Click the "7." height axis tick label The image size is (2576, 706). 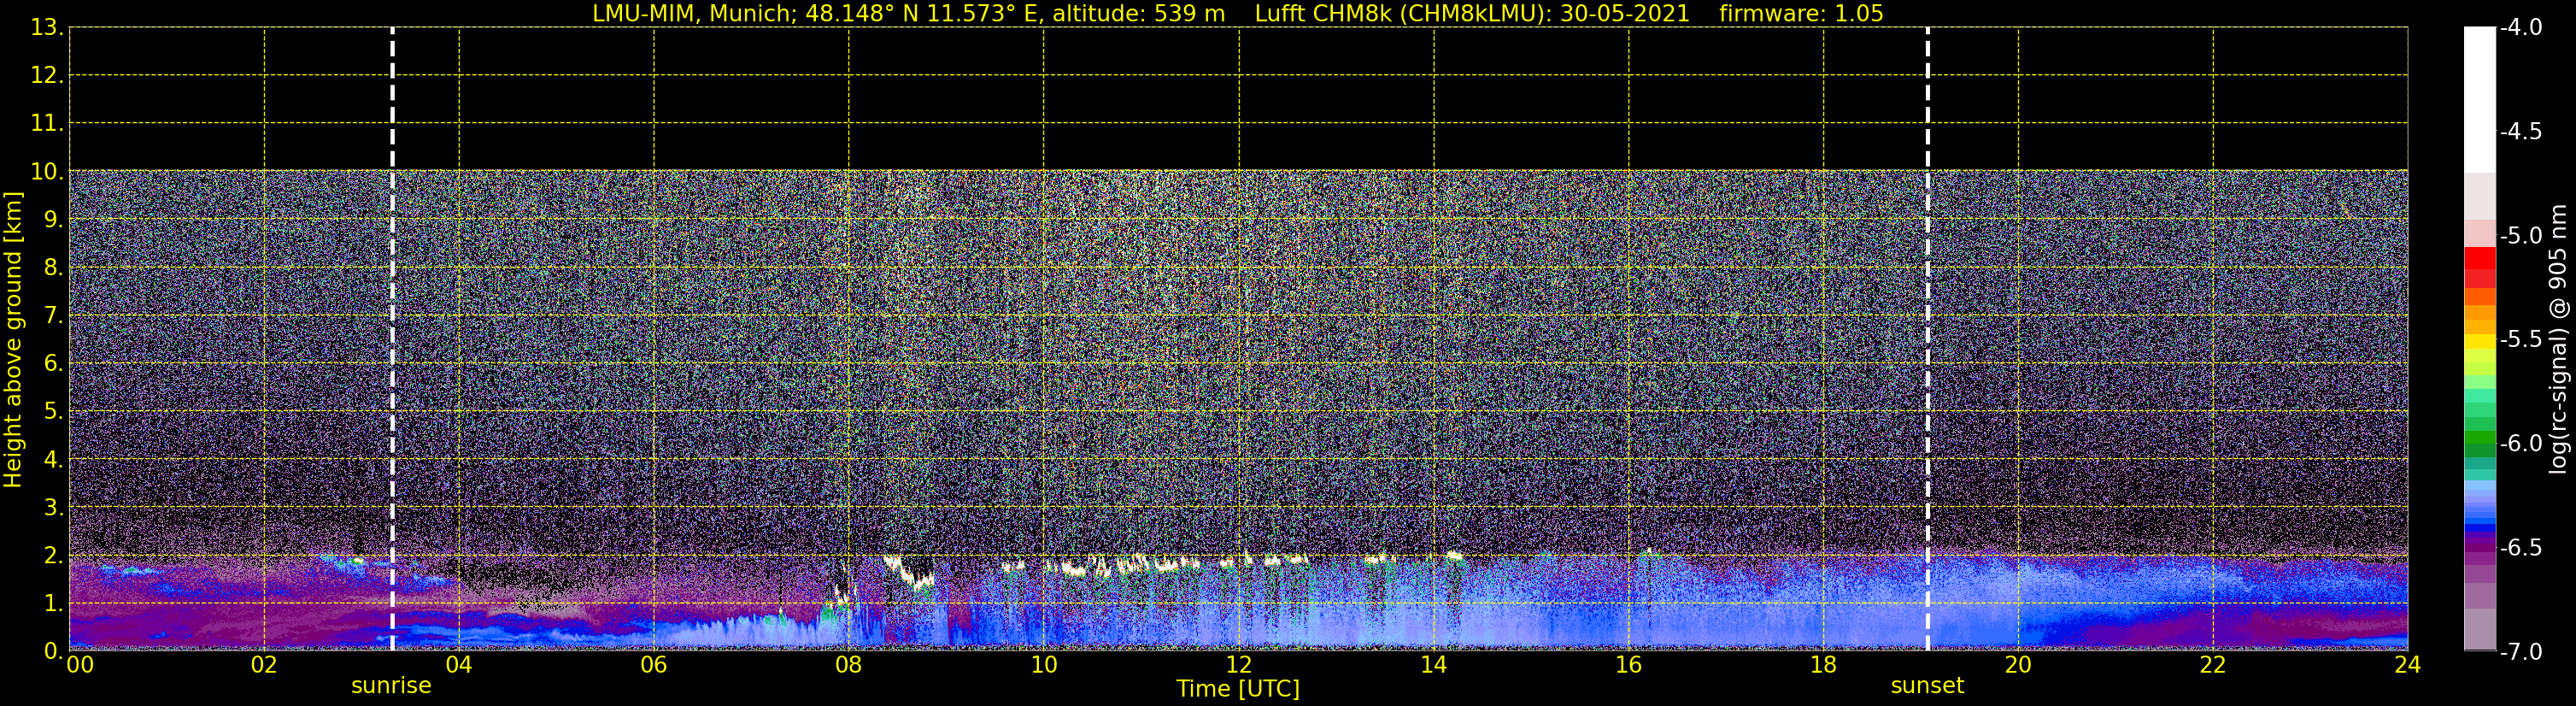coord(53,316)
